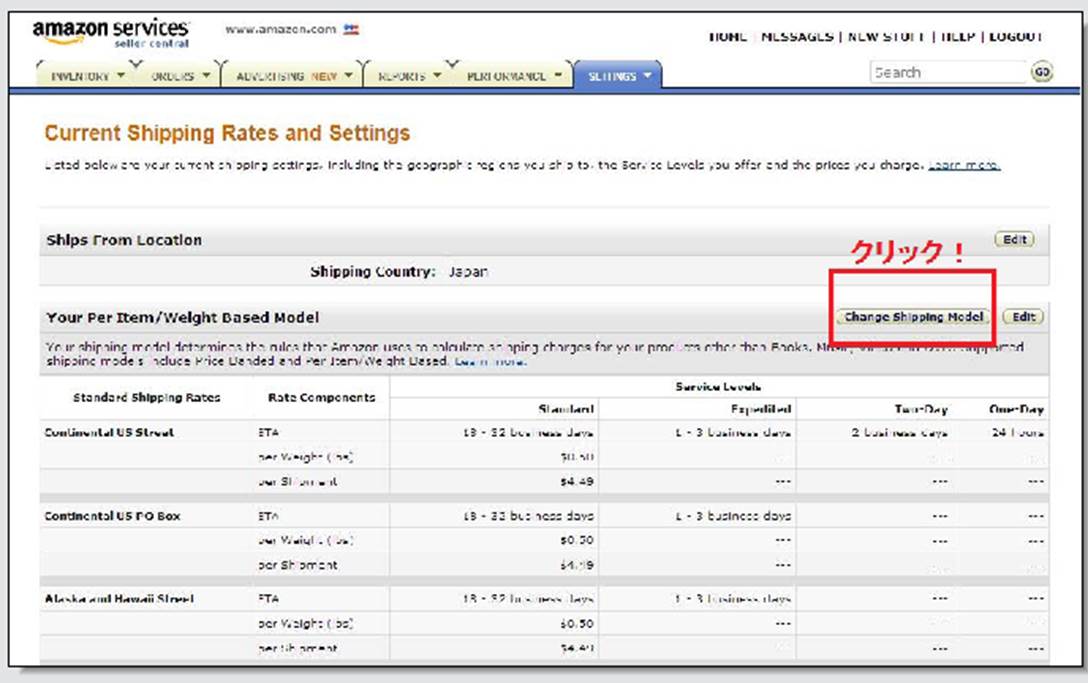Click Learn more link under page heading
This screenshot has width=1088, height=683.
[963, 165]
